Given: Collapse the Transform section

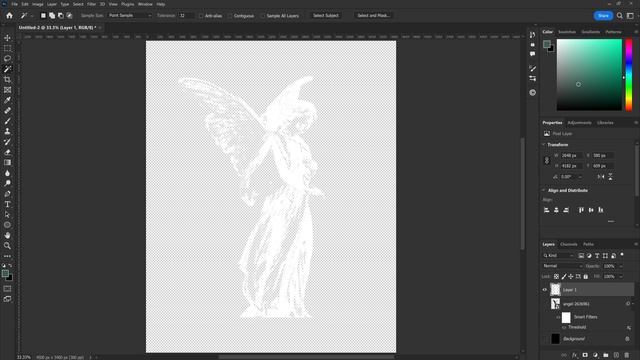Looking at the screenshot, I should 544,145.
